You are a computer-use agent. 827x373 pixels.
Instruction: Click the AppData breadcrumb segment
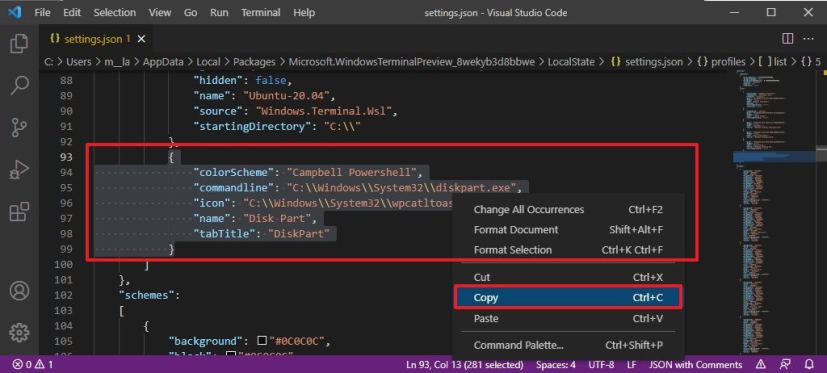pyautogui.click(x=163, y=62)
